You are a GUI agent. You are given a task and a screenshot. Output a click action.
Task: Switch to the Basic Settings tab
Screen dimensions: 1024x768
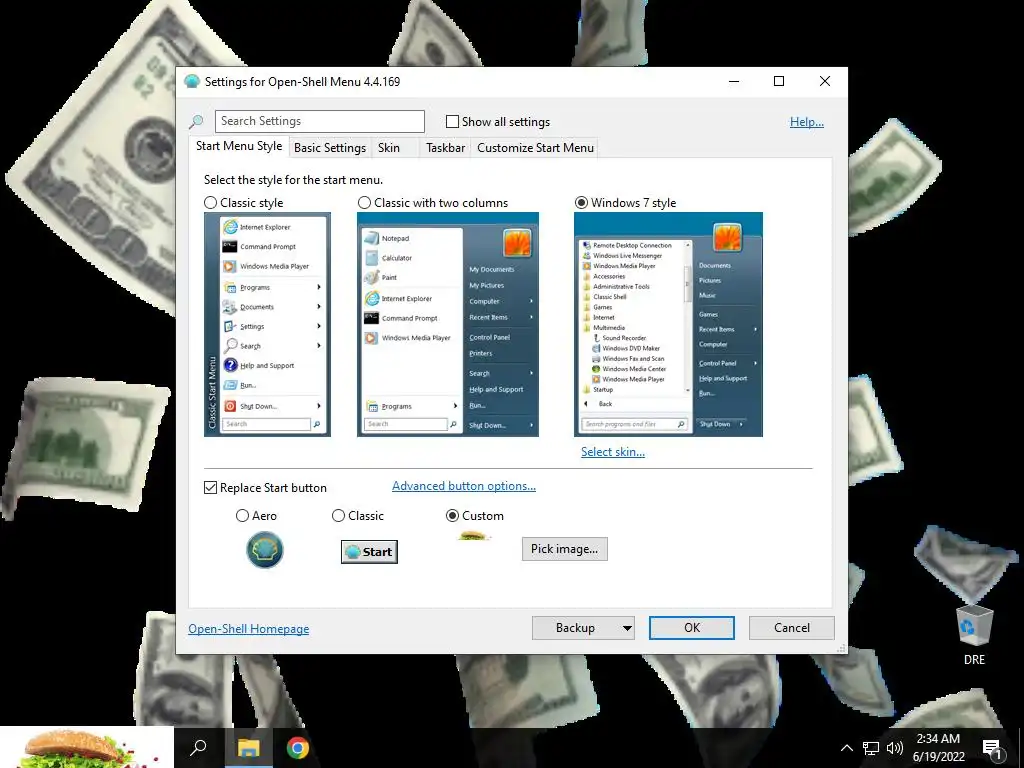330,148
